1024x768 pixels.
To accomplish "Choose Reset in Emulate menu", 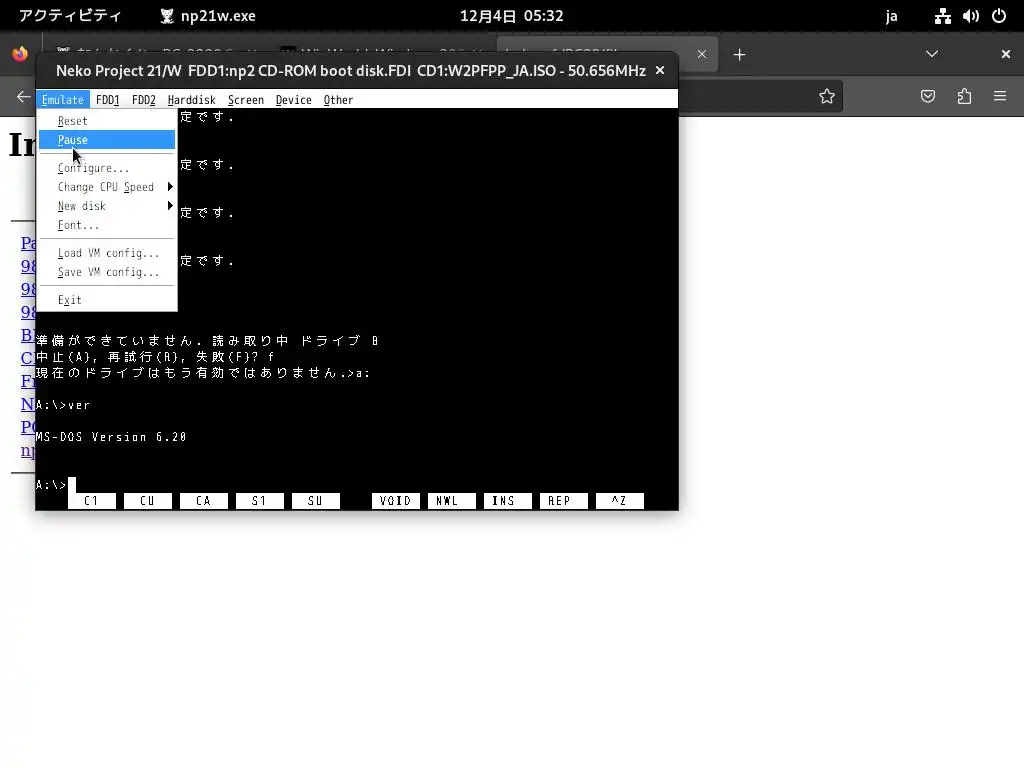I will 107,121.
